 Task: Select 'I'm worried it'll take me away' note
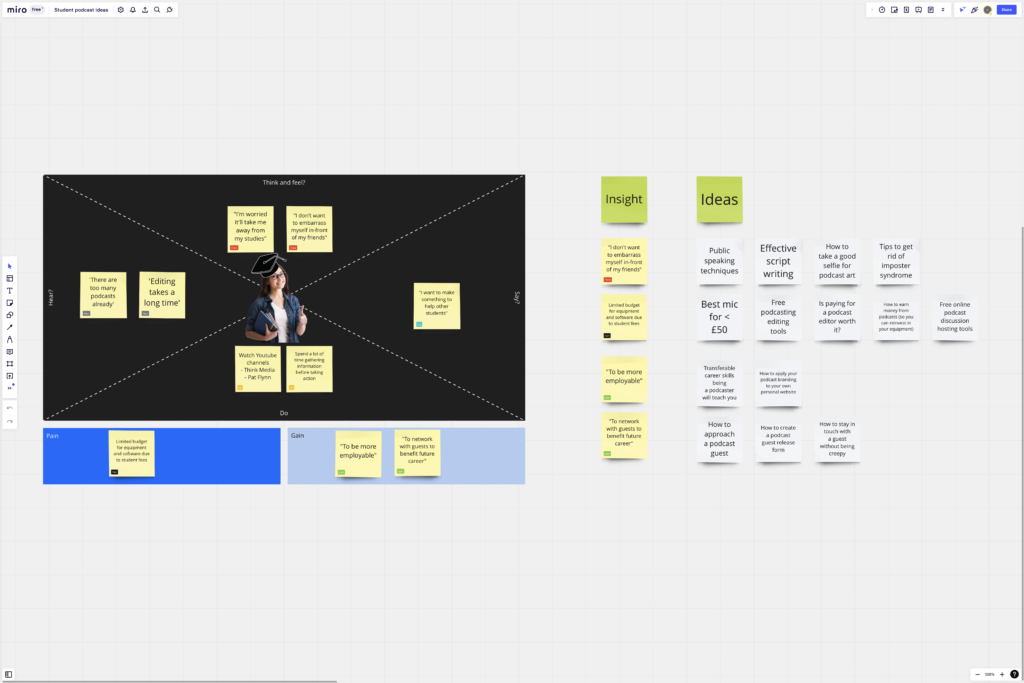coord(251,229)
